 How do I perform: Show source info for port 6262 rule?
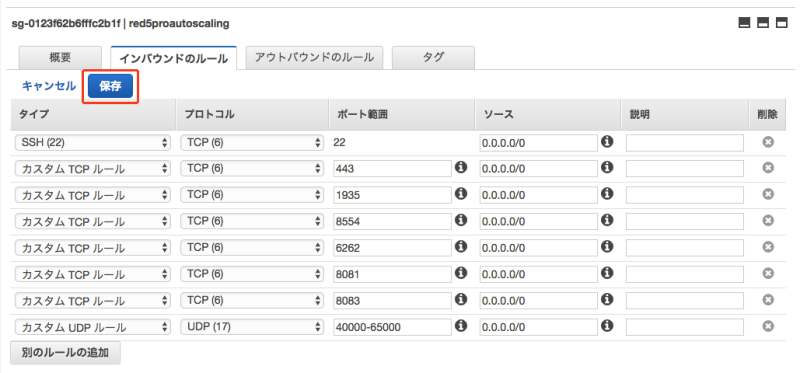[x=607, y=246]
